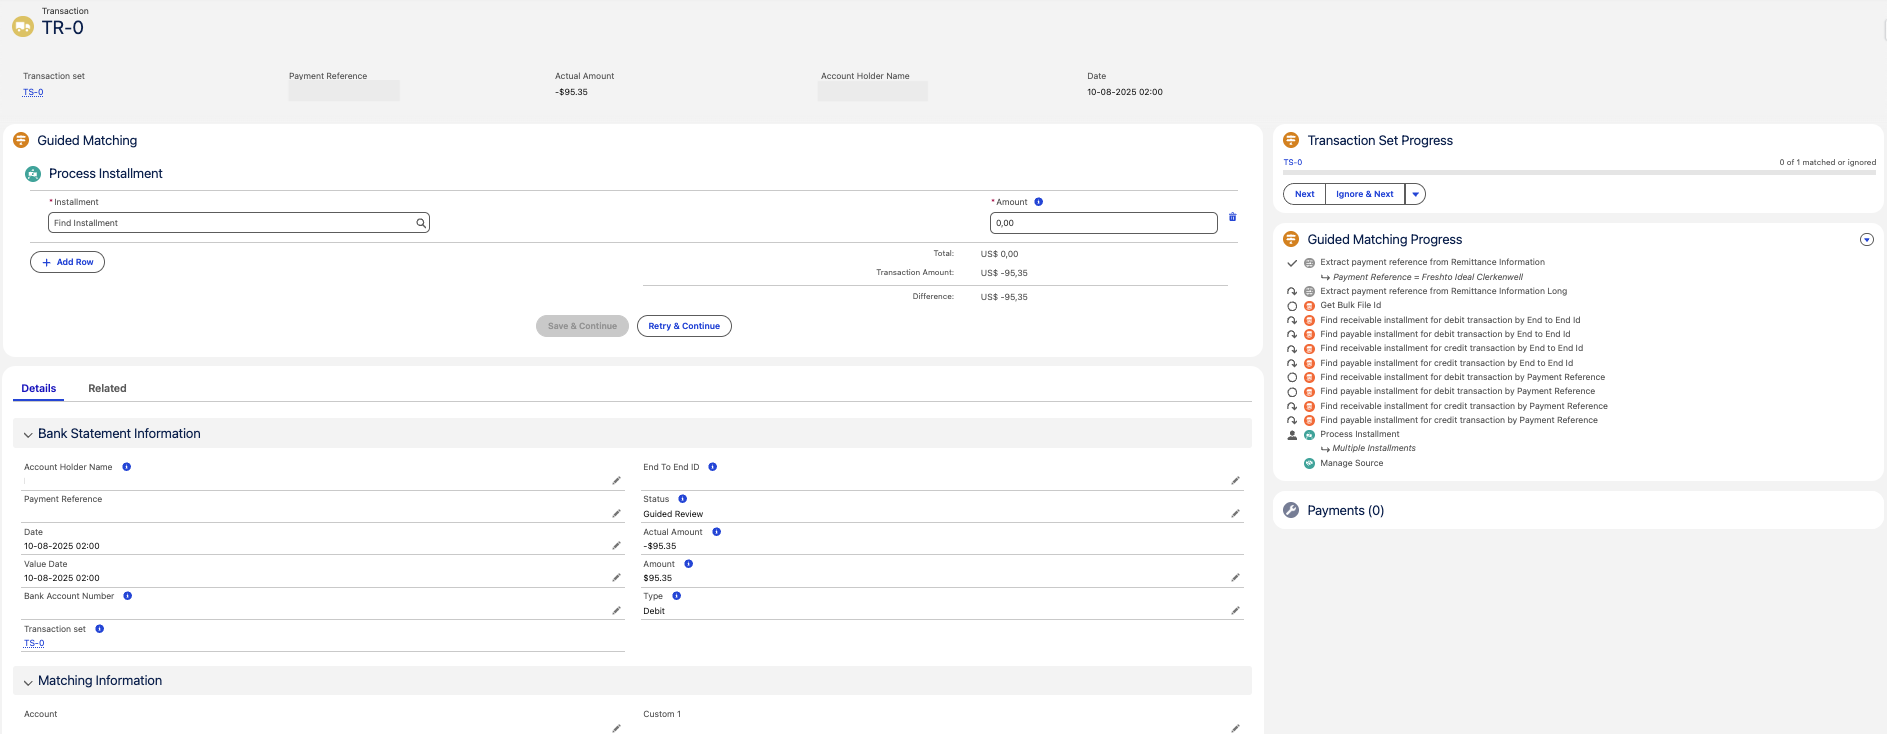This screenshot has height=734, width=1887.
Task: Click the Amount input field
Action: pos(1103,223)
